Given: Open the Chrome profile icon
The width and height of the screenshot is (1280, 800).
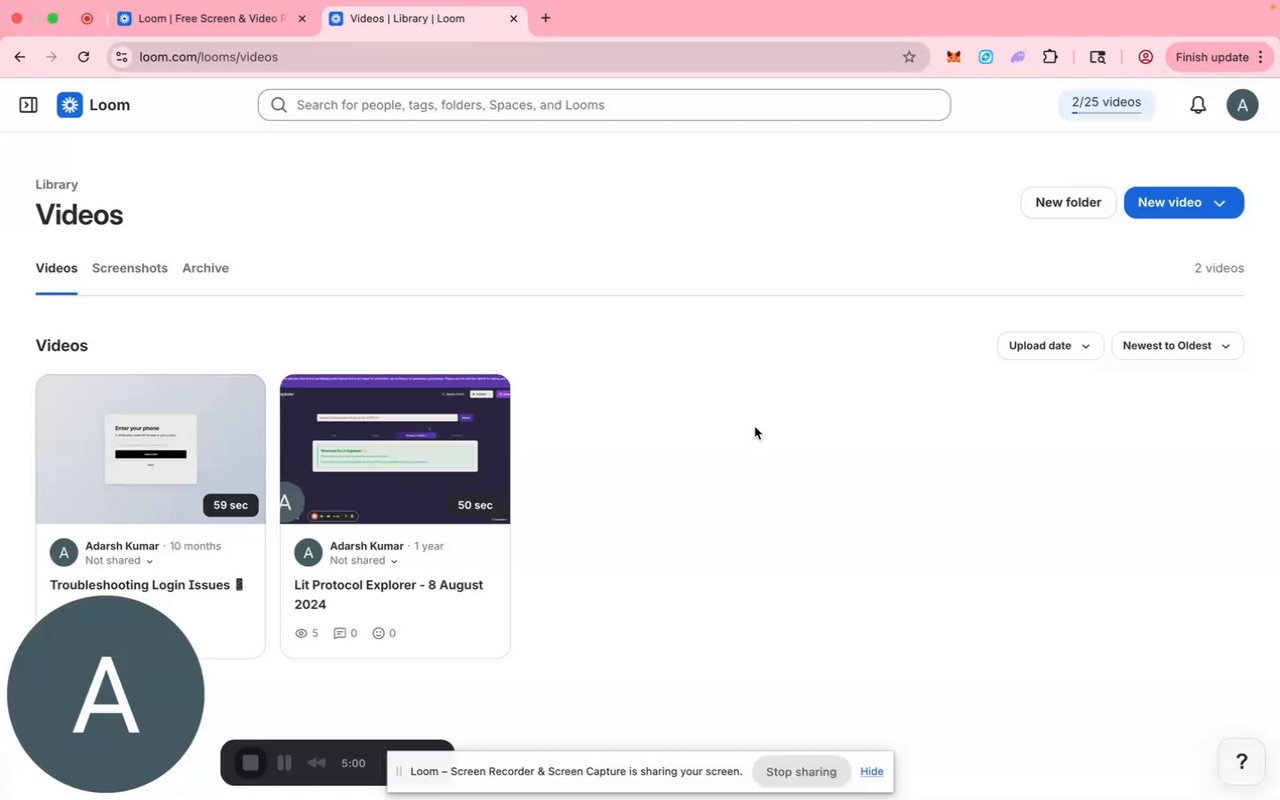Looking at the screenshot, I should (x=1146, y=57).
